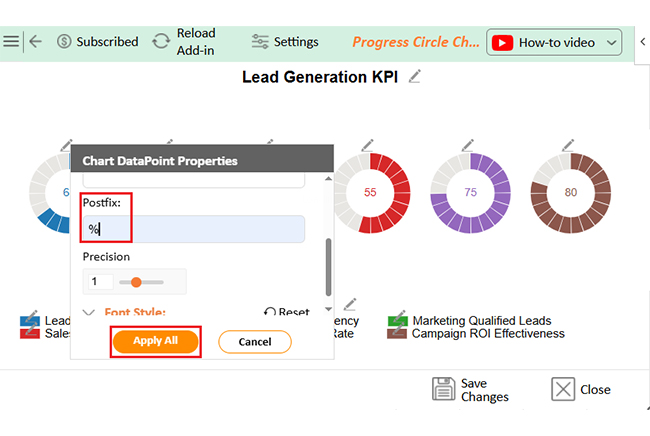Click the back arrow icon
This screenshot has height=436, width=650.
36,42
